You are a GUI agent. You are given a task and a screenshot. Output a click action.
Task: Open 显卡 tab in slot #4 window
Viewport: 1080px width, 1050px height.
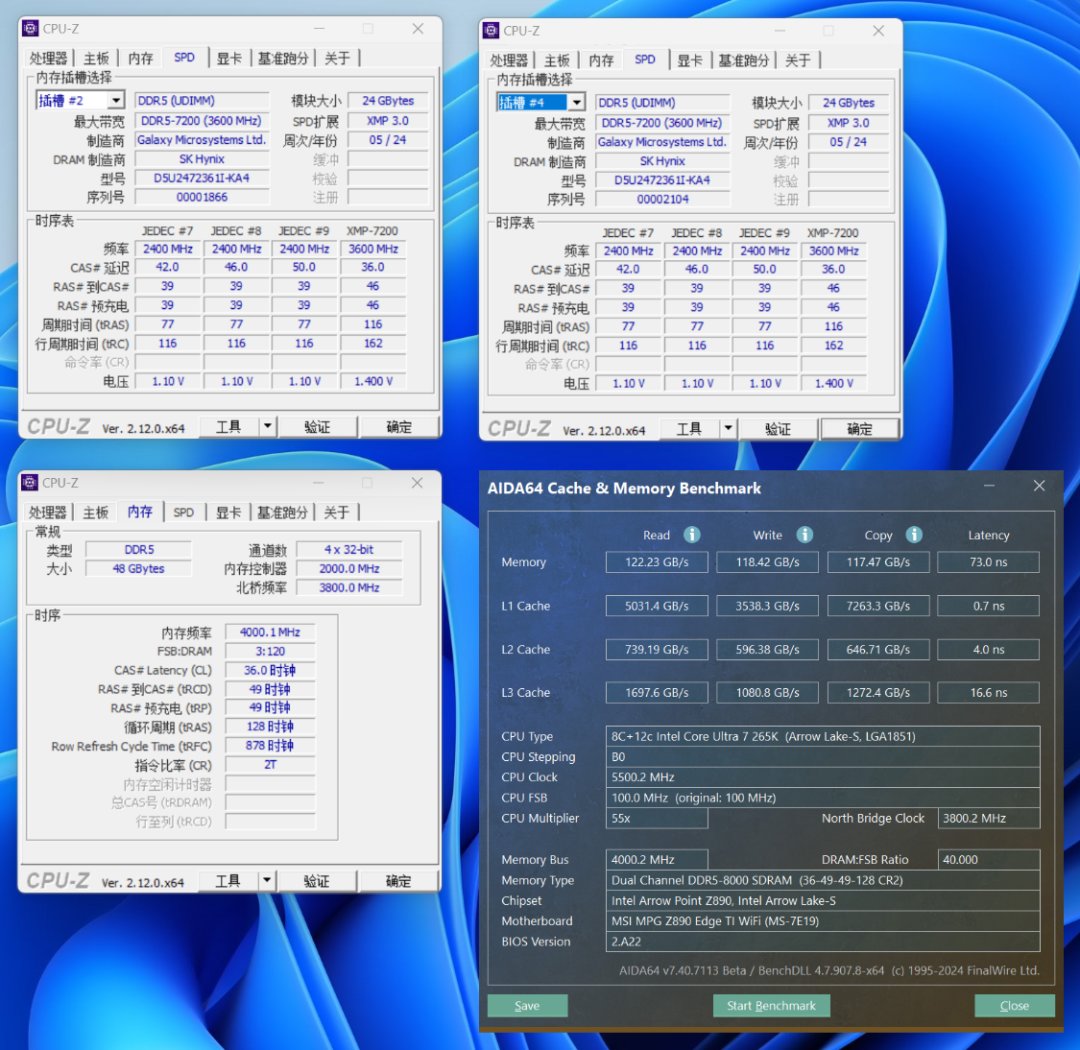(x=689, y=60)
